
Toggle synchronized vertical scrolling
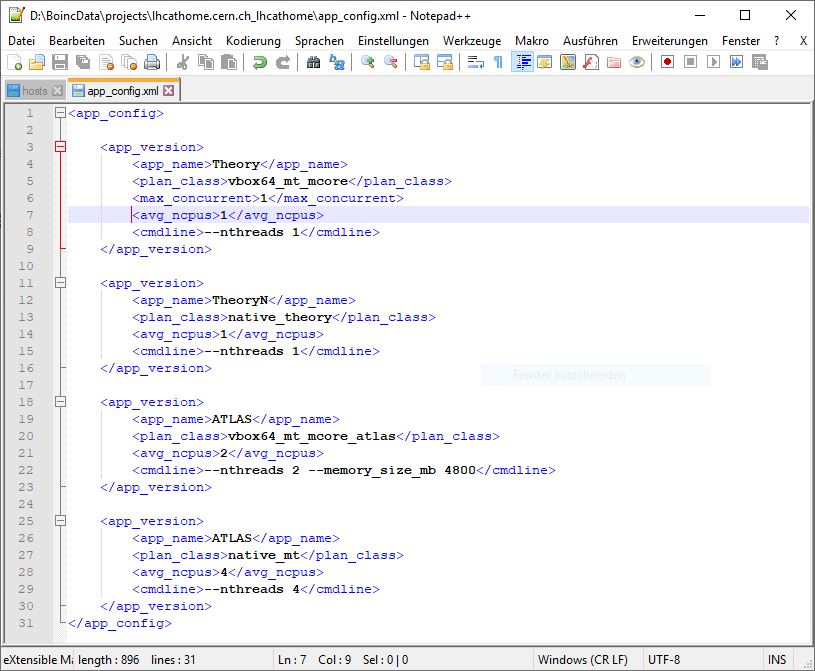[422, 62]
